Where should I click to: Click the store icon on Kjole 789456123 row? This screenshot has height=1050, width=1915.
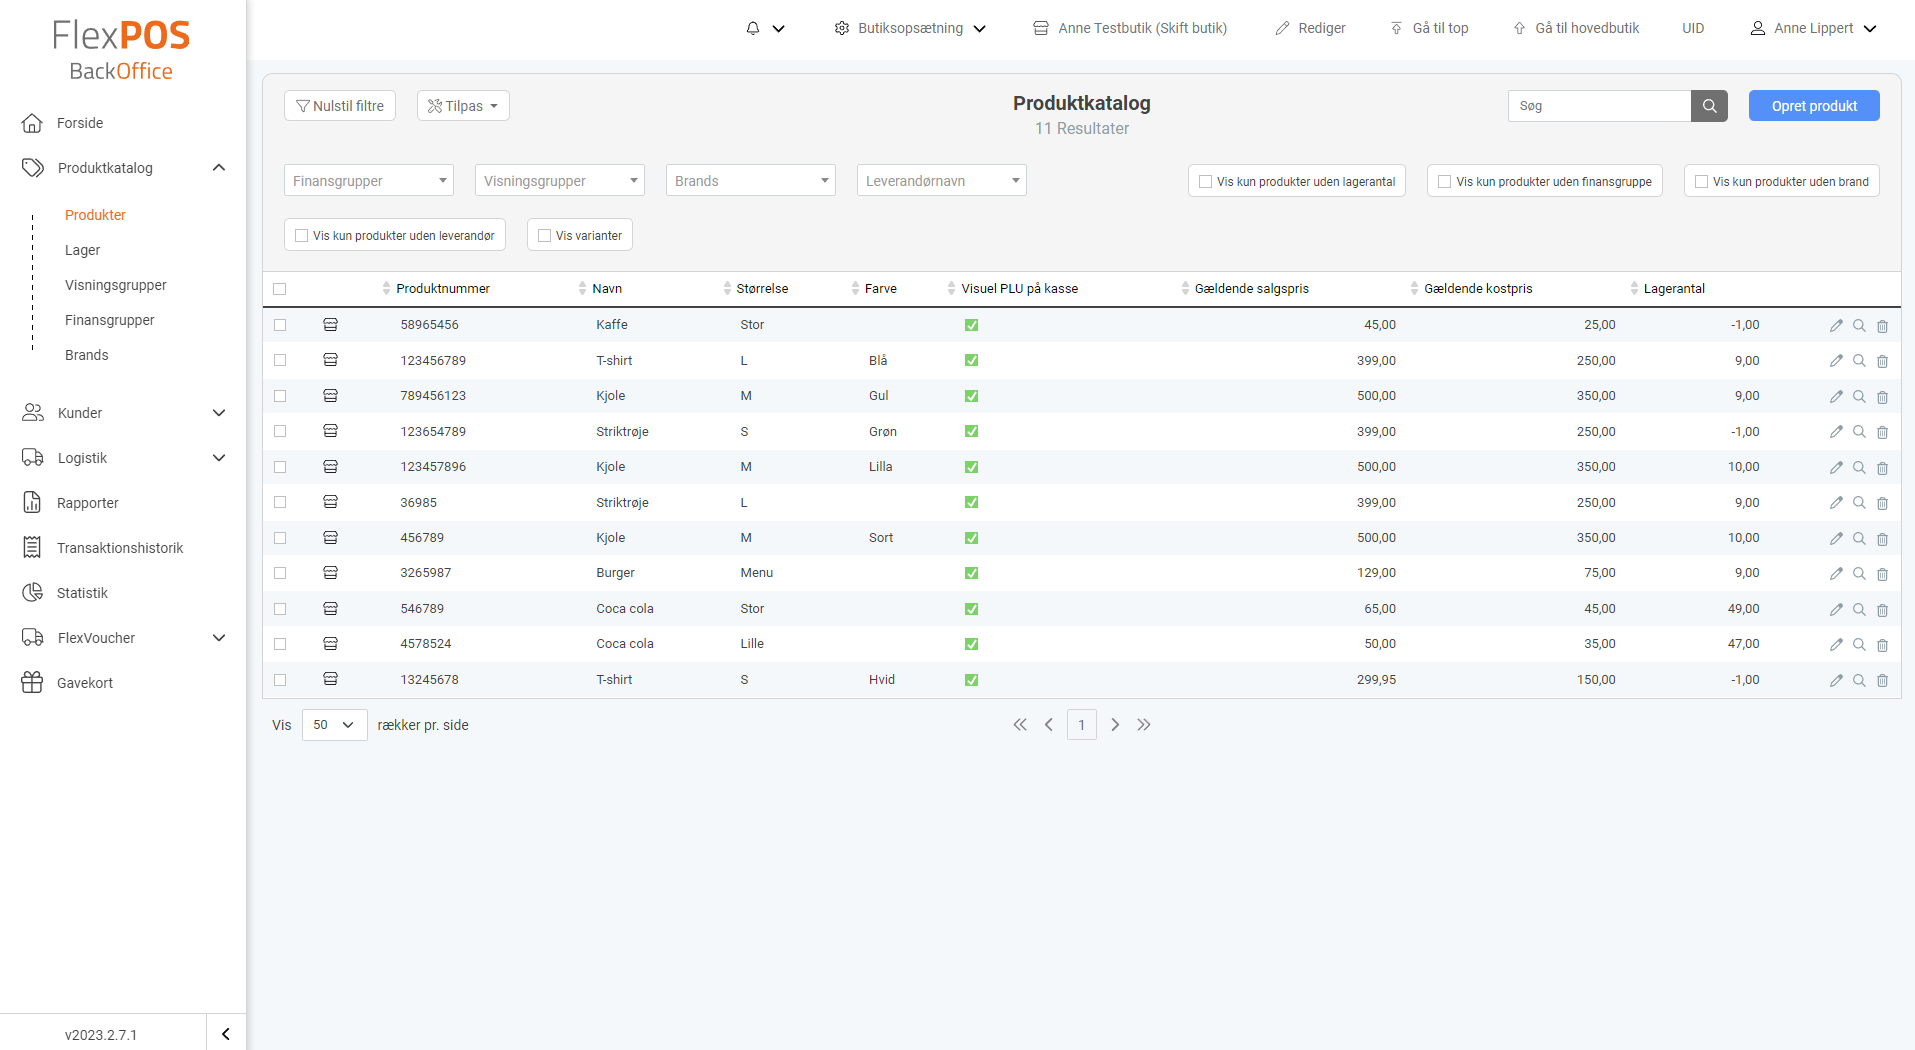[330, 395]
